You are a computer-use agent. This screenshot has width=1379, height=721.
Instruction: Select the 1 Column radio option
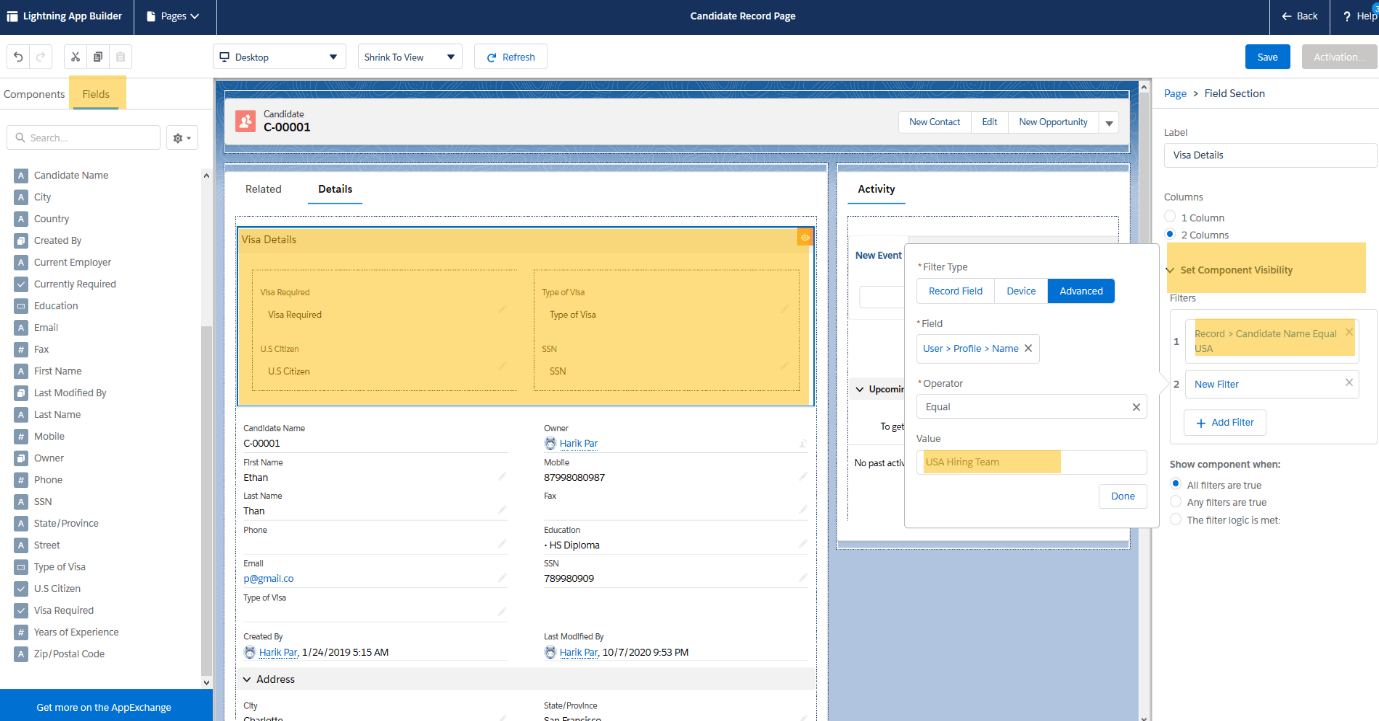(x=1171, y=217)
